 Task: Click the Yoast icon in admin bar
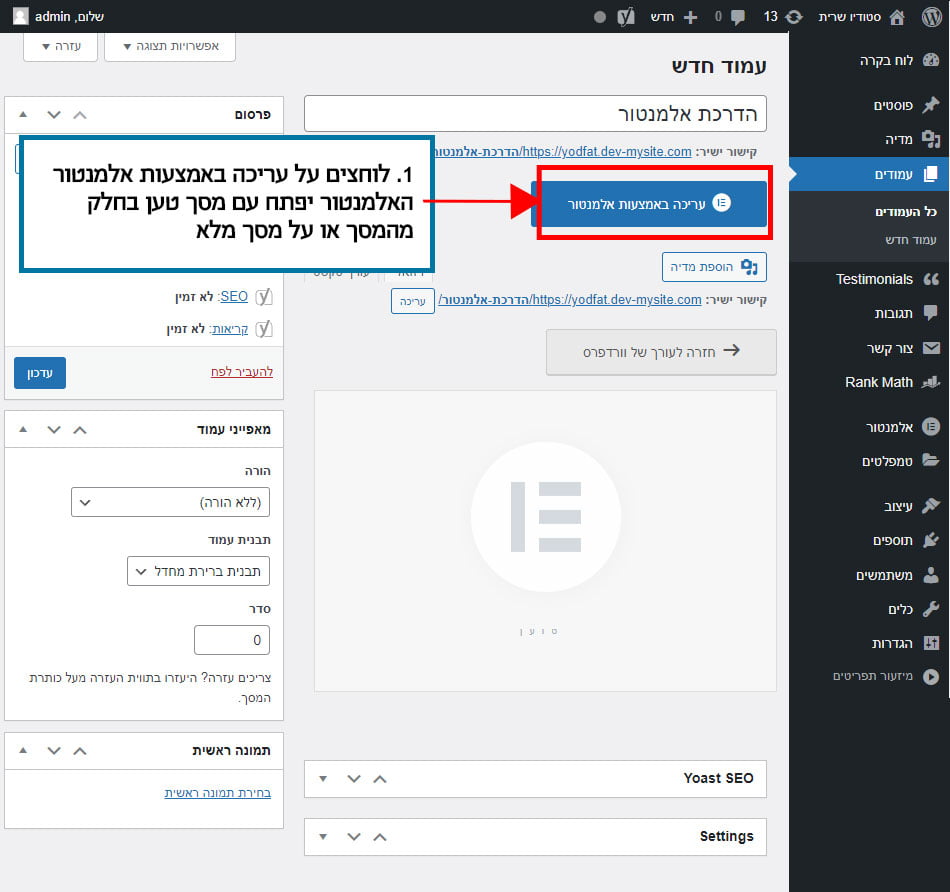coord(627,16)
